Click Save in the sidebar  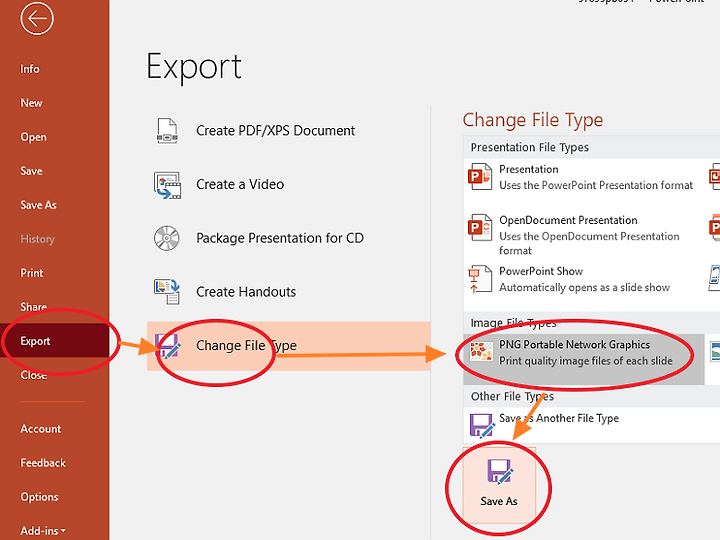click(31, 171)
